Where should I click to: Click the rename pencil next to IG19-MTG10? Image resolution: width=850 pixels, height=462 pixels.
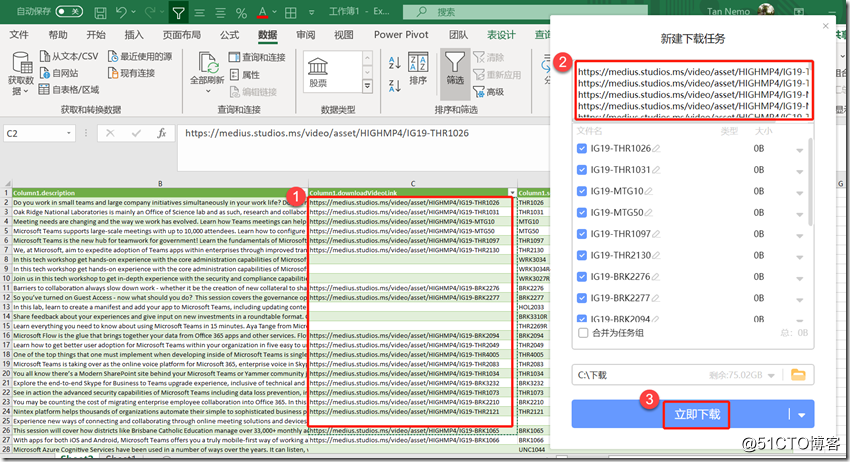(649, 191)
